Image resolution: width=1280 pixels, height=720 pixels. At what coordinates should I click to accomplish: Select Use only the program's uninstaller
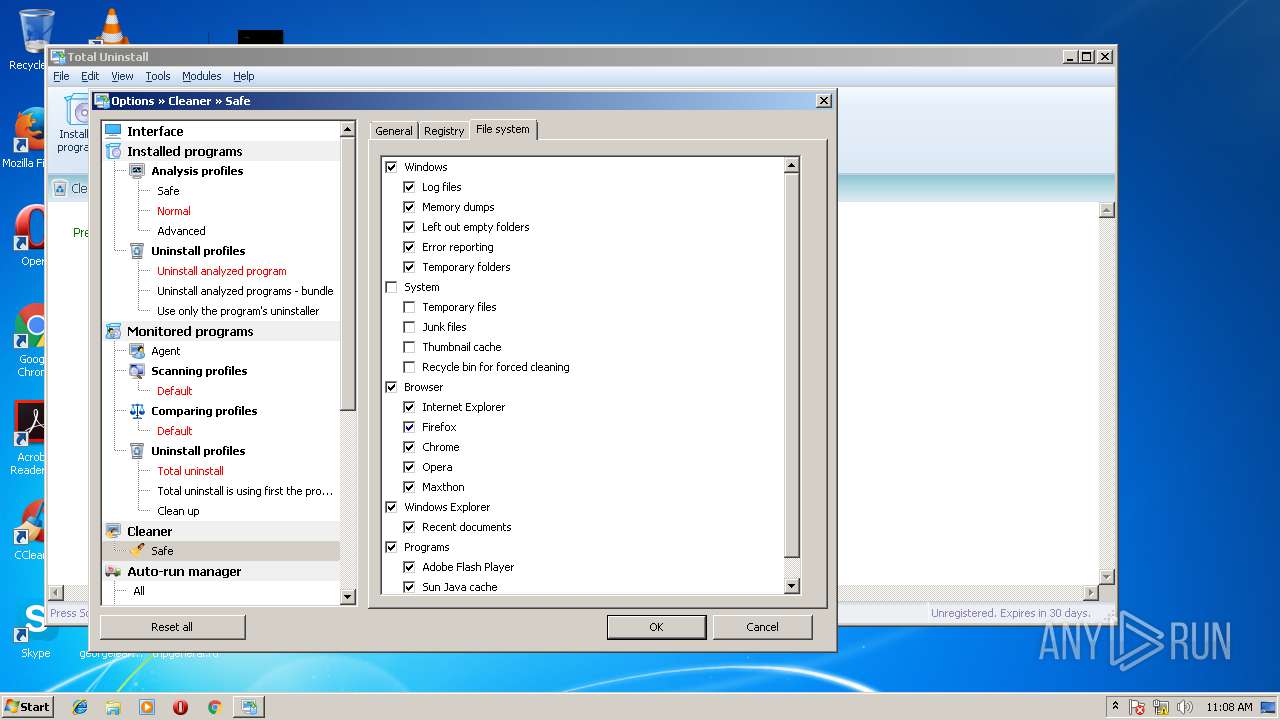coord(238,311)
